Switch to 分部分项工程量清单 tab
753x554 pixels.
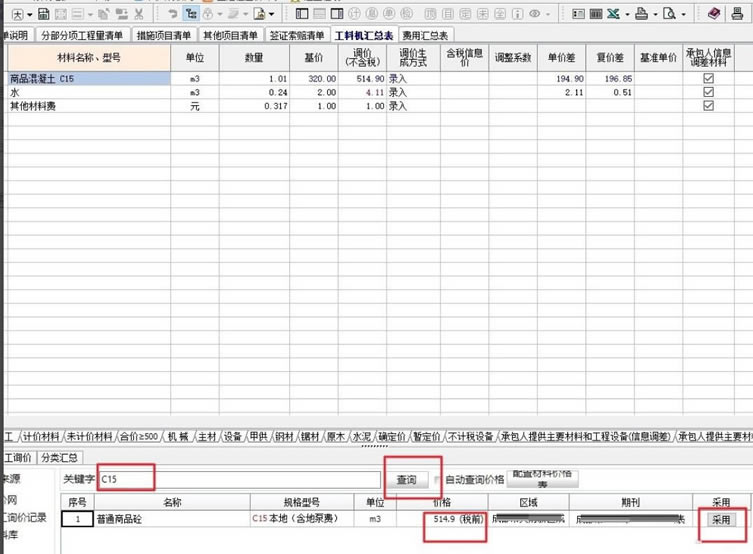[x=82, y=35]
